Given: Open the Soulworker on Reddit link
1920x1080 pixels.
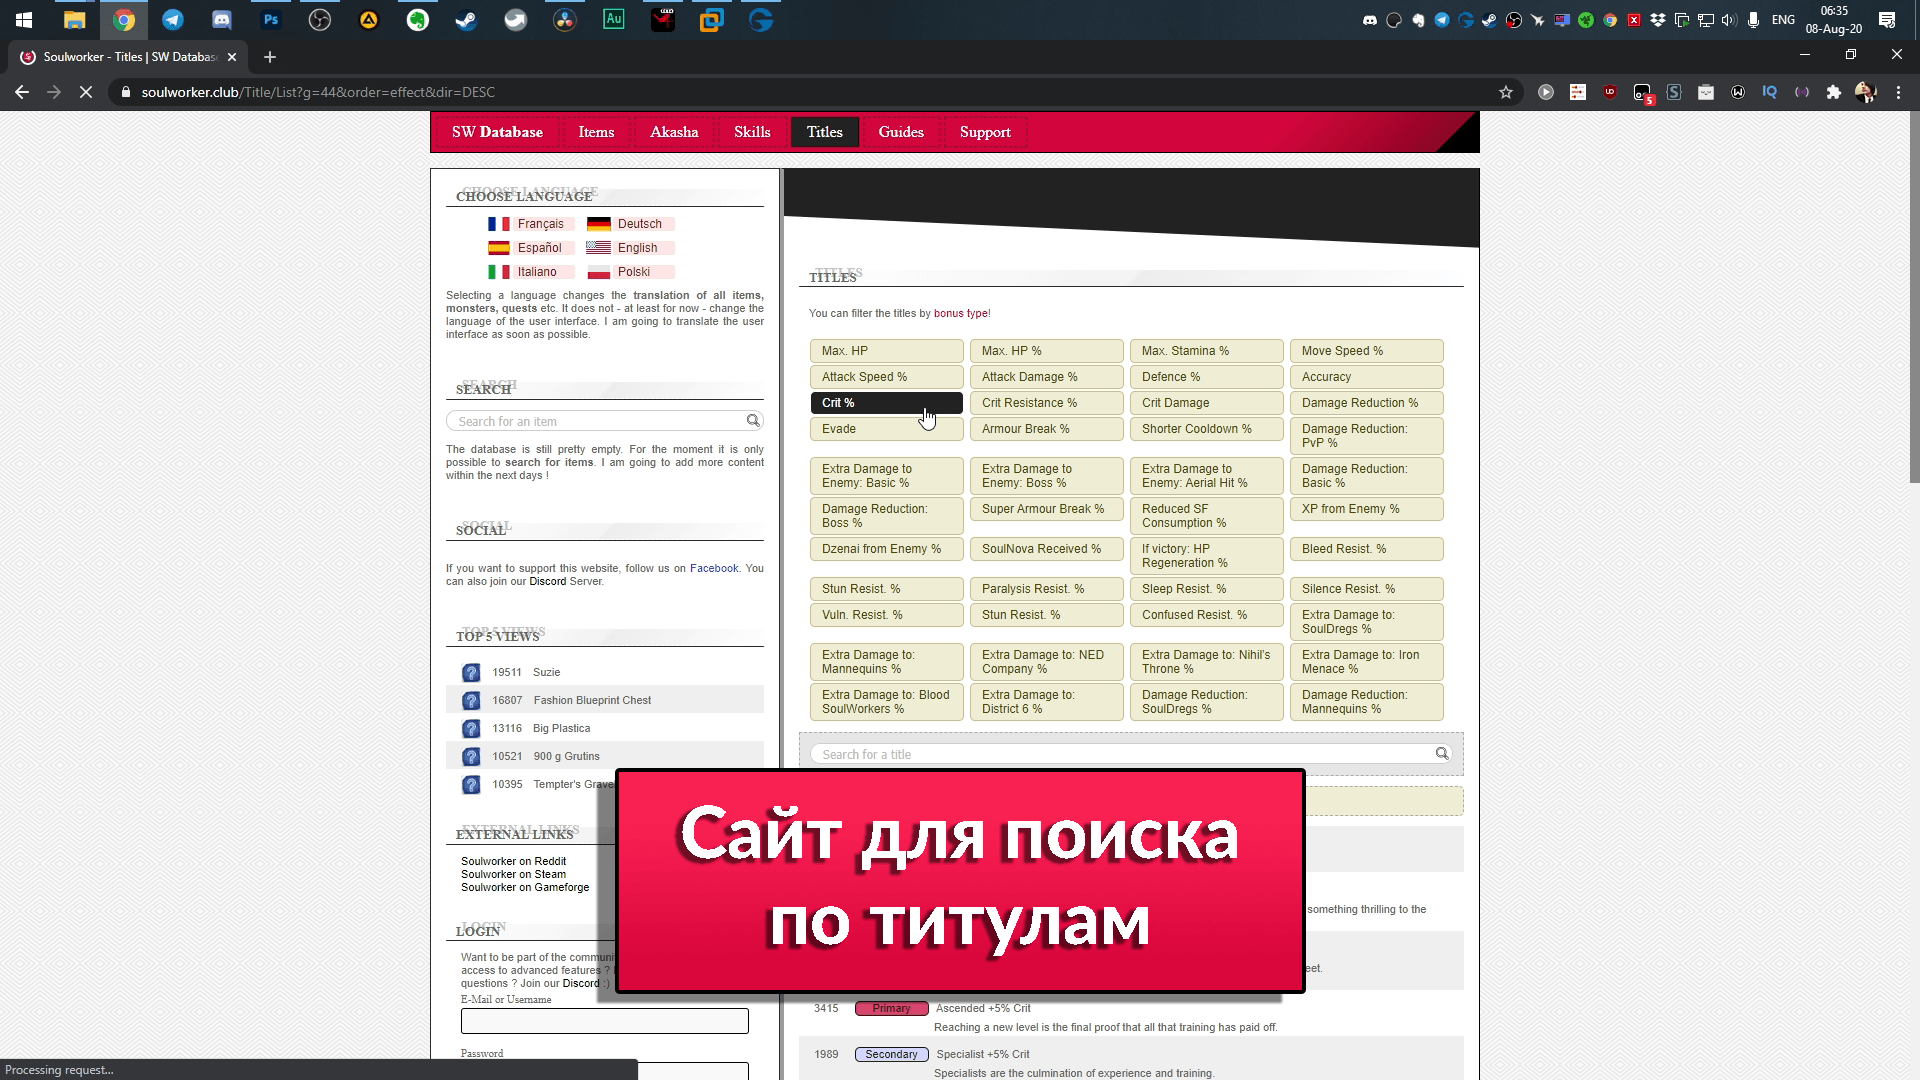Looking at the screenshot, I should 513,861.
